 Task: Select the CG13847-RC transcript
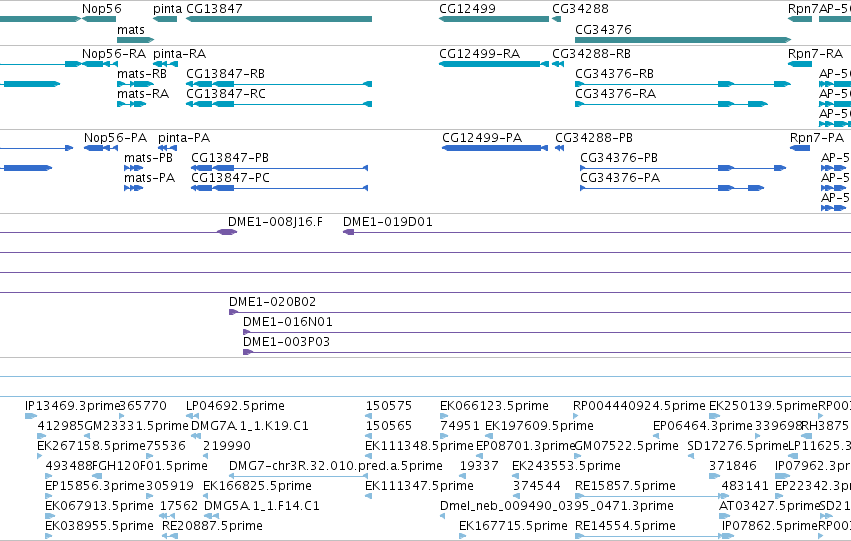click(x=279, y=104)
